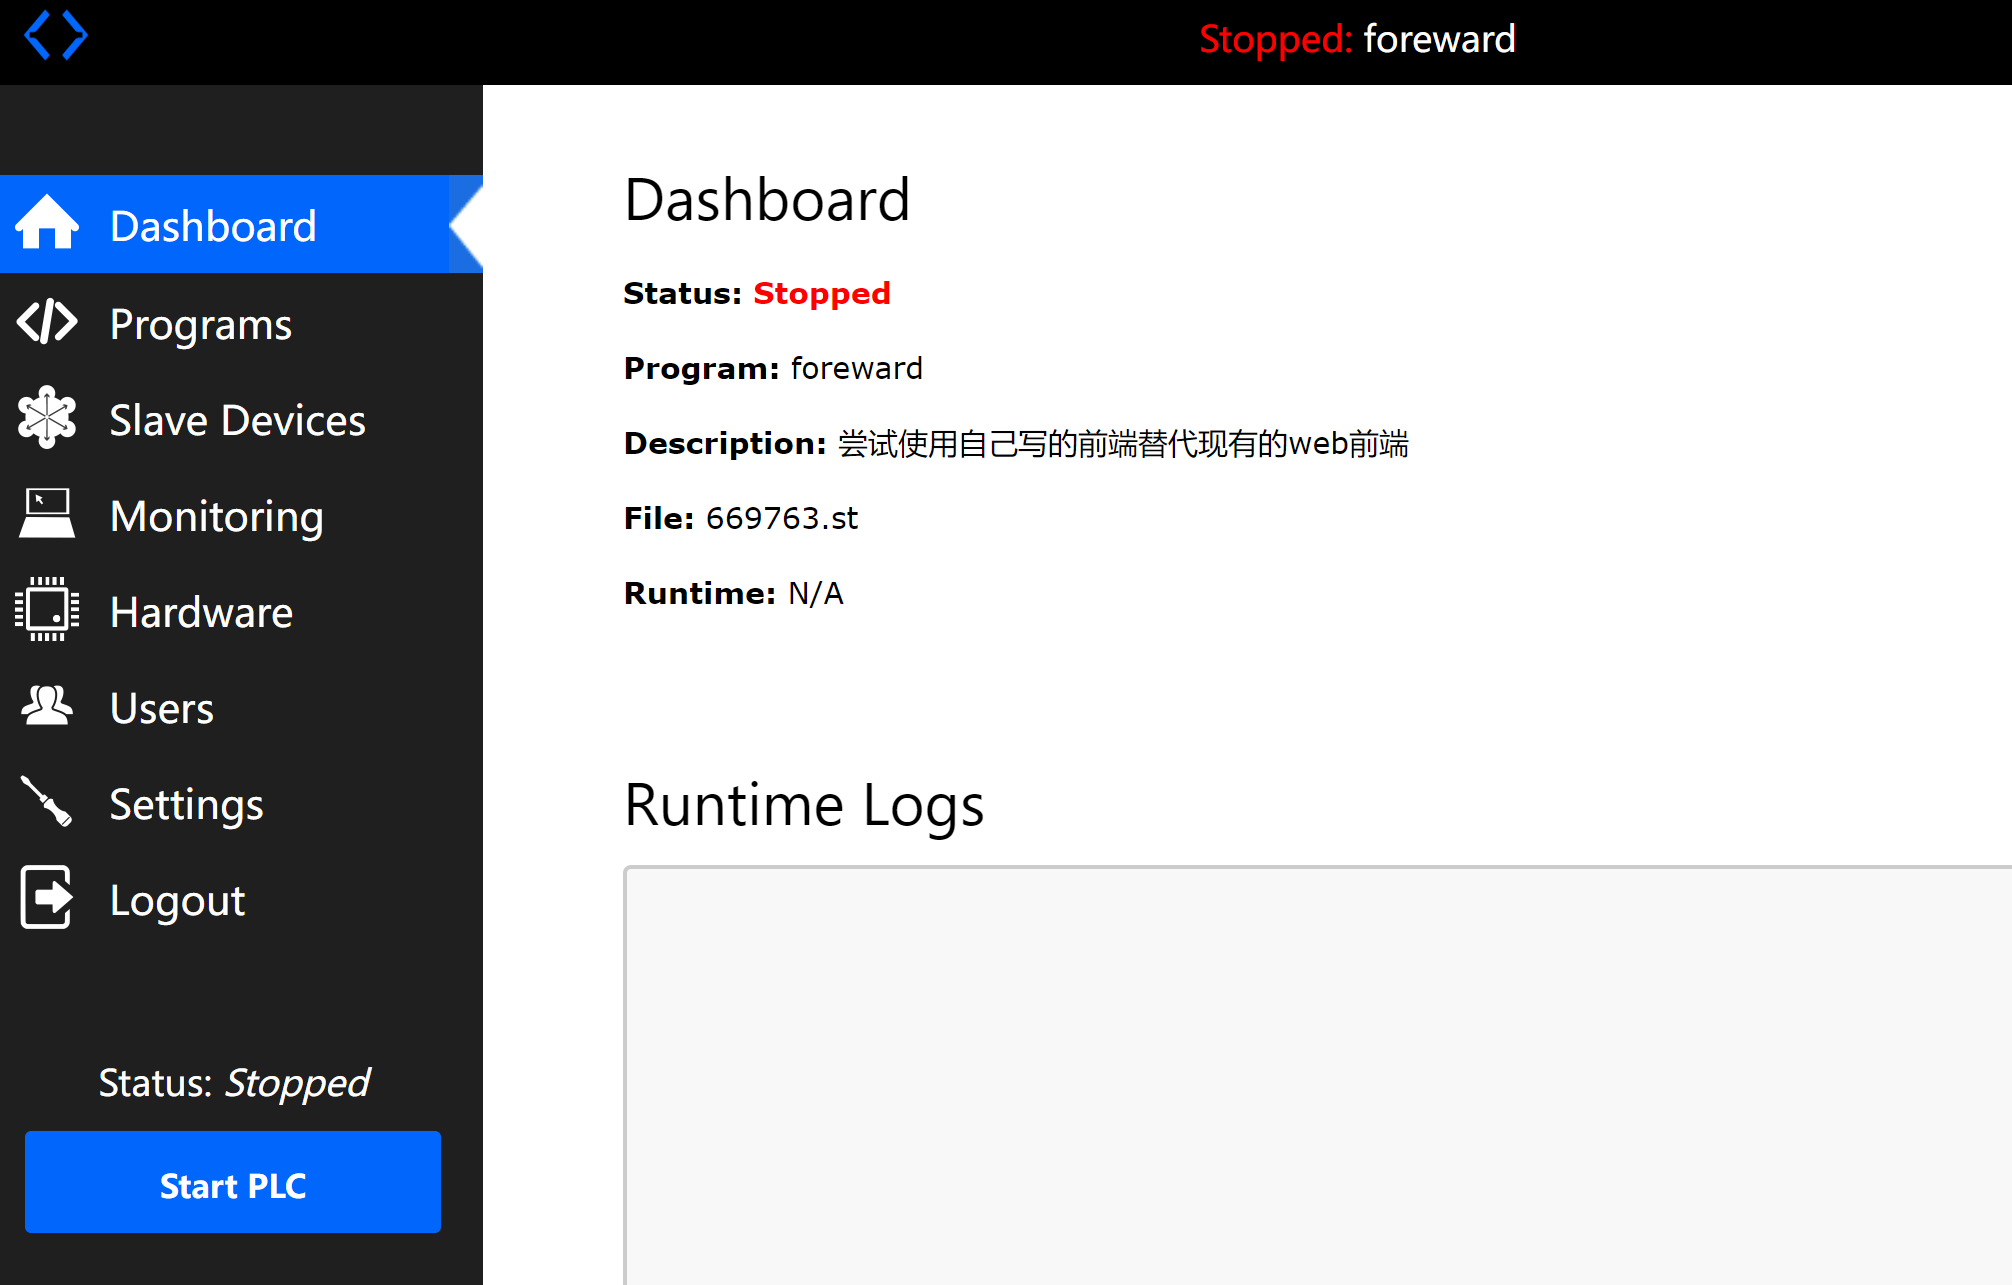Click the Slave Devices snowflake icon
The image size is (2012, 1285).
point(46,417)
